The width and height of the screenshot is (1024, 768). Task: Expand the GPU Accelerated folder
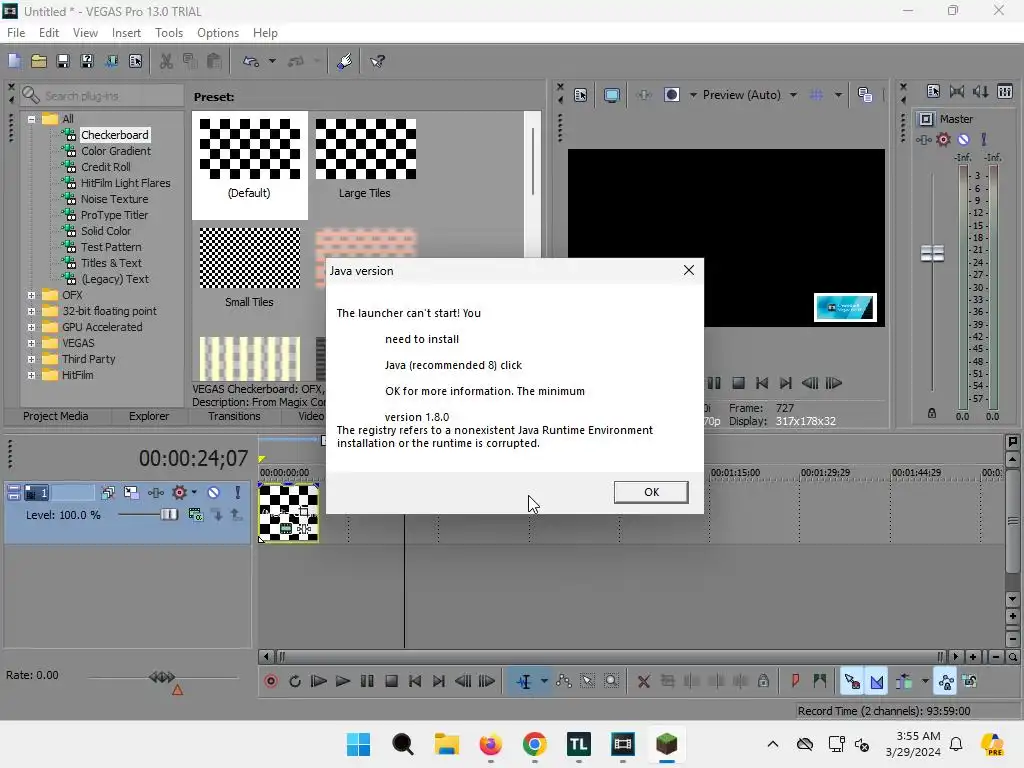(x=31, y=327)
